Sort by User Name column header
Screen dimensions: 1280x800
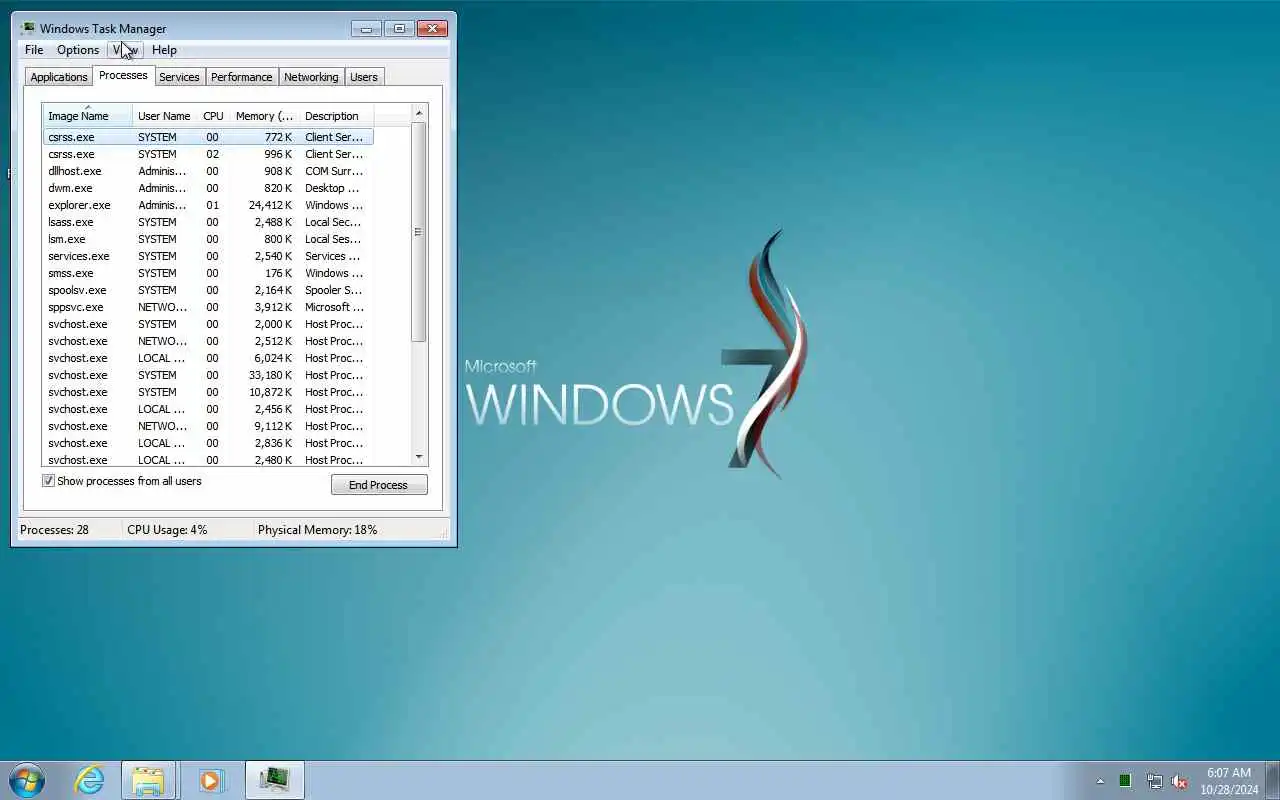tap(164, 116)
